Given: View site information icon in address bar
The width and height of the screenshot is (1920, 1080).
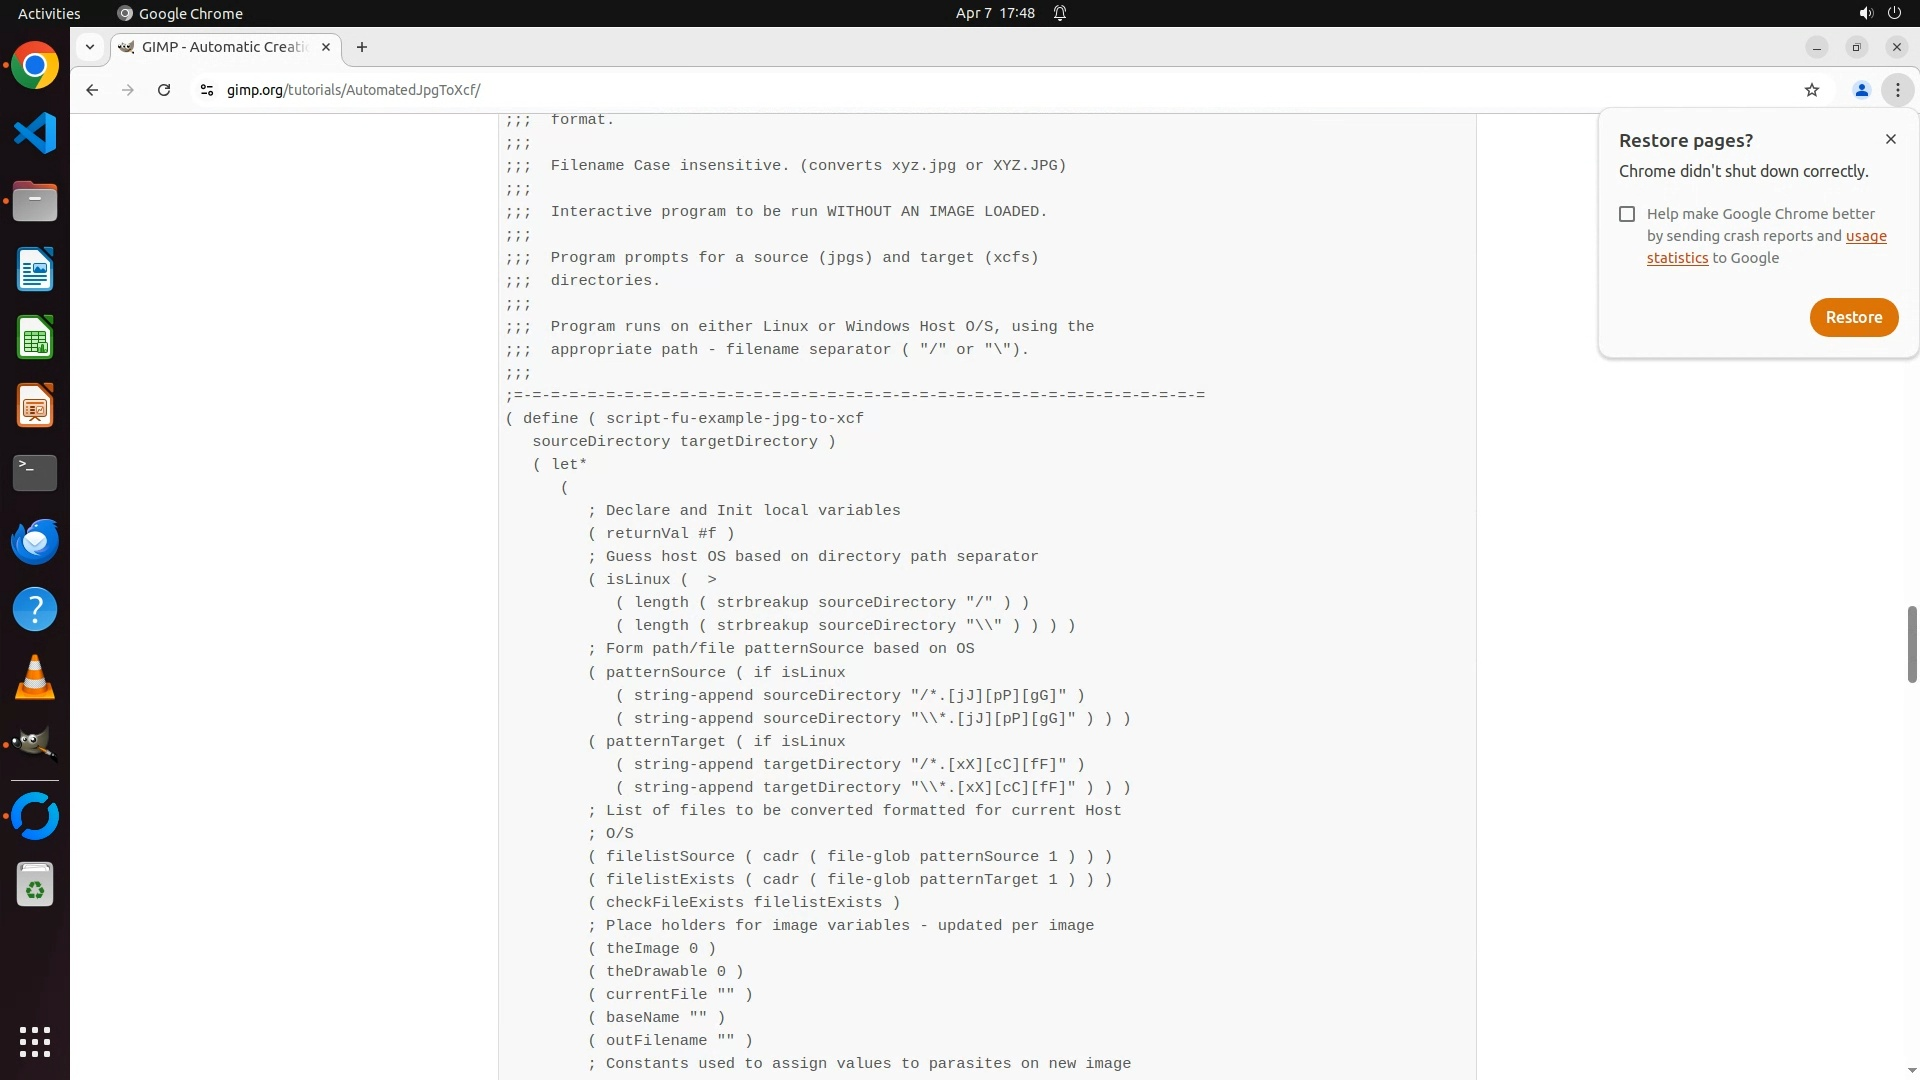Looking at the screenshot, I should [207, 90].
